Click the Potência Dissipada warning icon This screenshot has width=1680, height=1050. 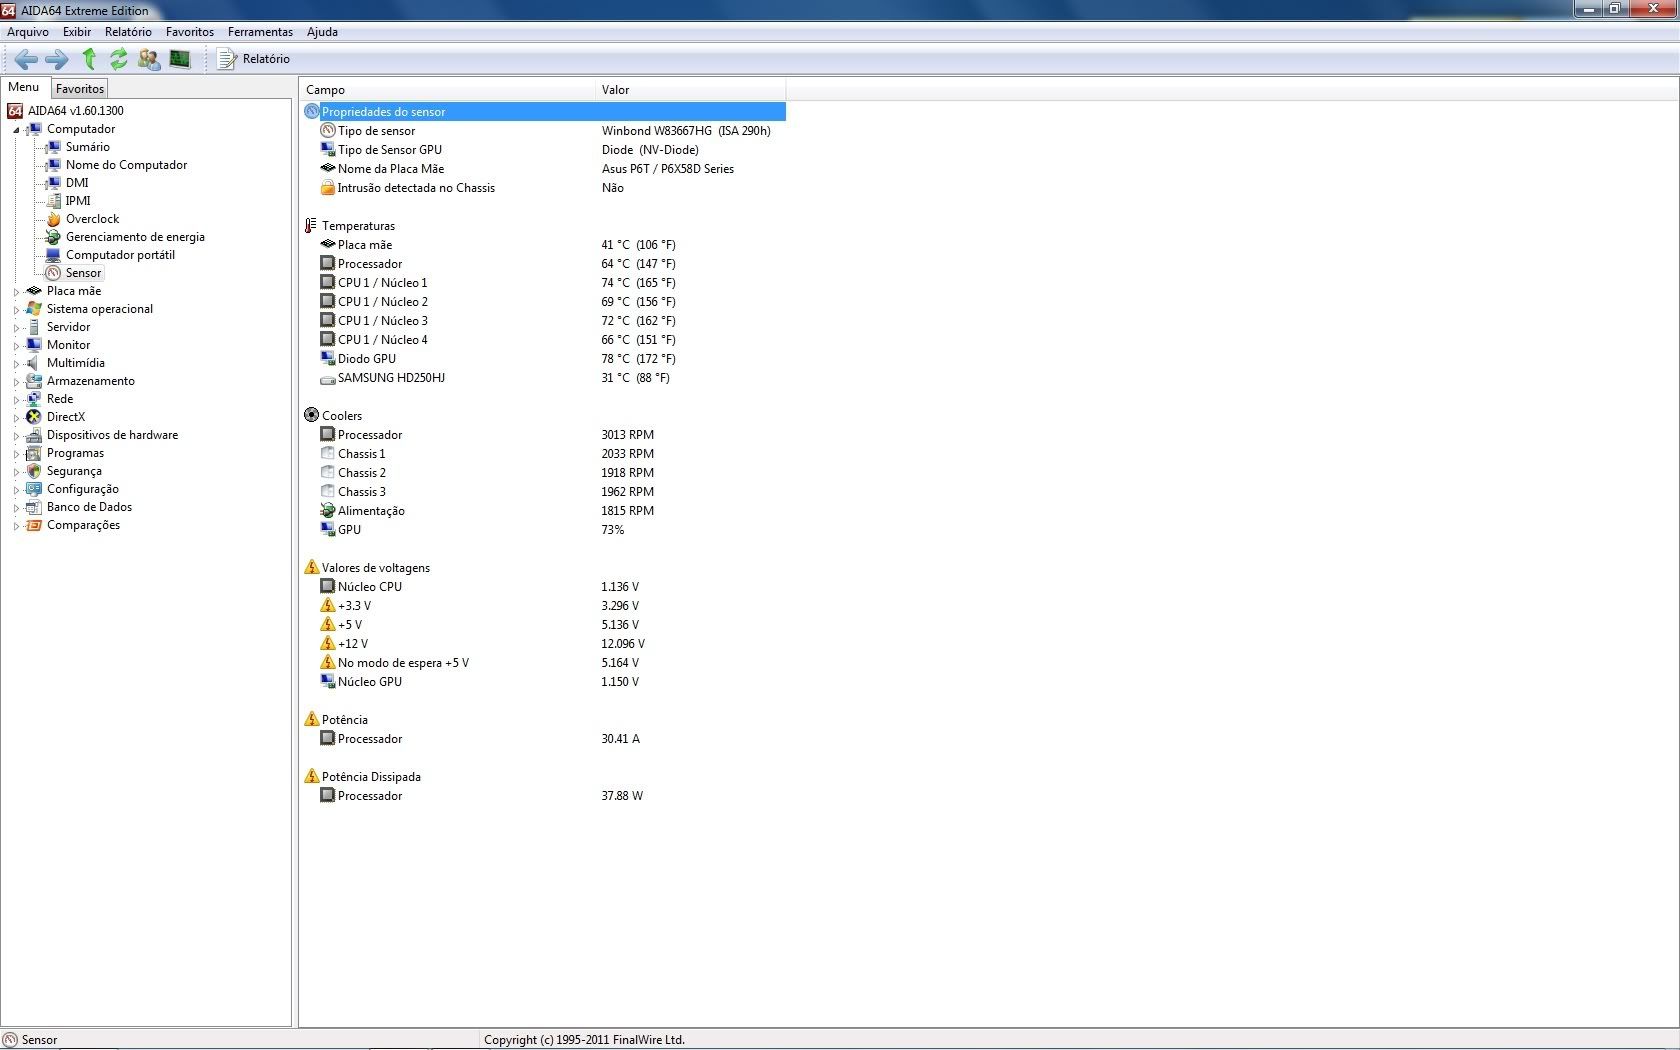pos(311,777)
